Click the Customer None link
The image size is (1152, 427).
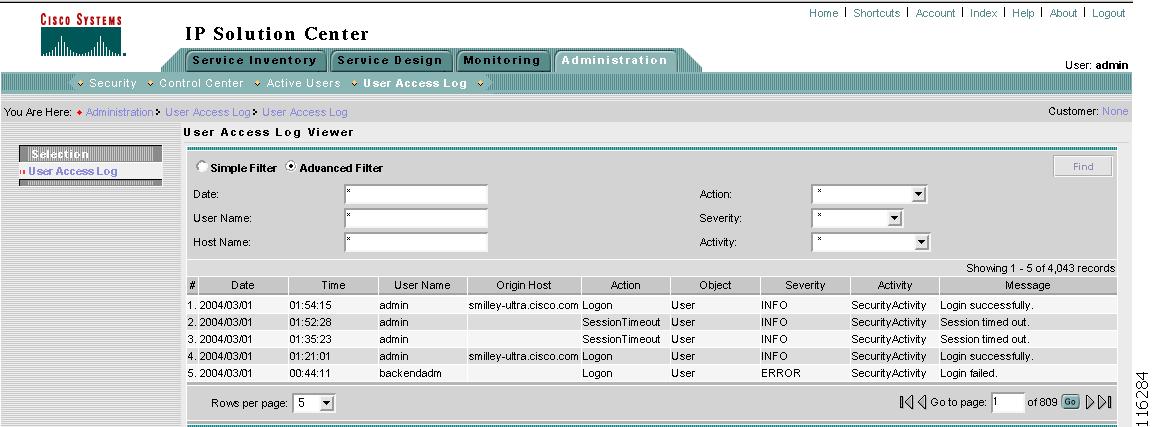coord(1115,112)
